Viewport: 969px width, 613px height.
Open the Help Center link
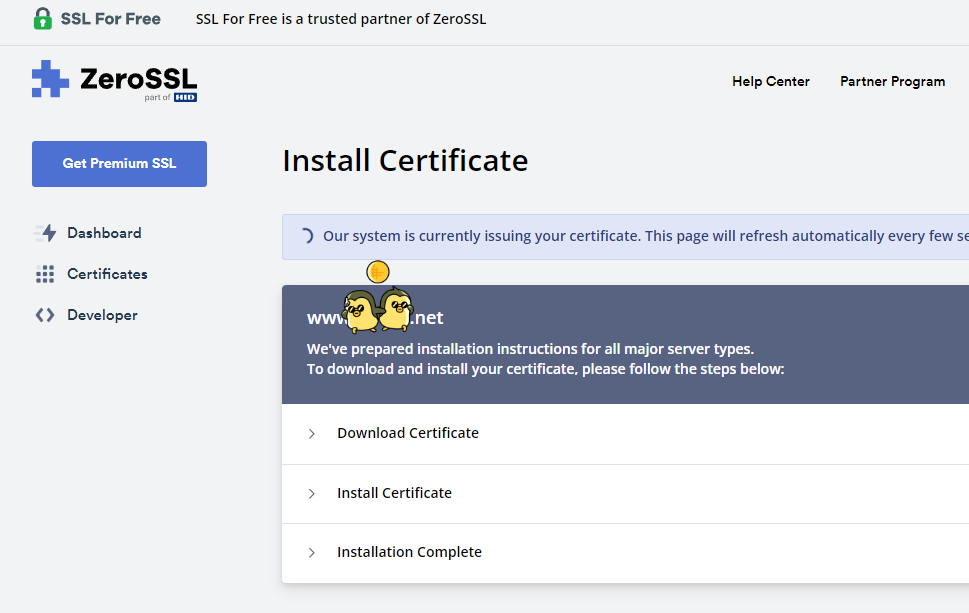coord(771,82)
